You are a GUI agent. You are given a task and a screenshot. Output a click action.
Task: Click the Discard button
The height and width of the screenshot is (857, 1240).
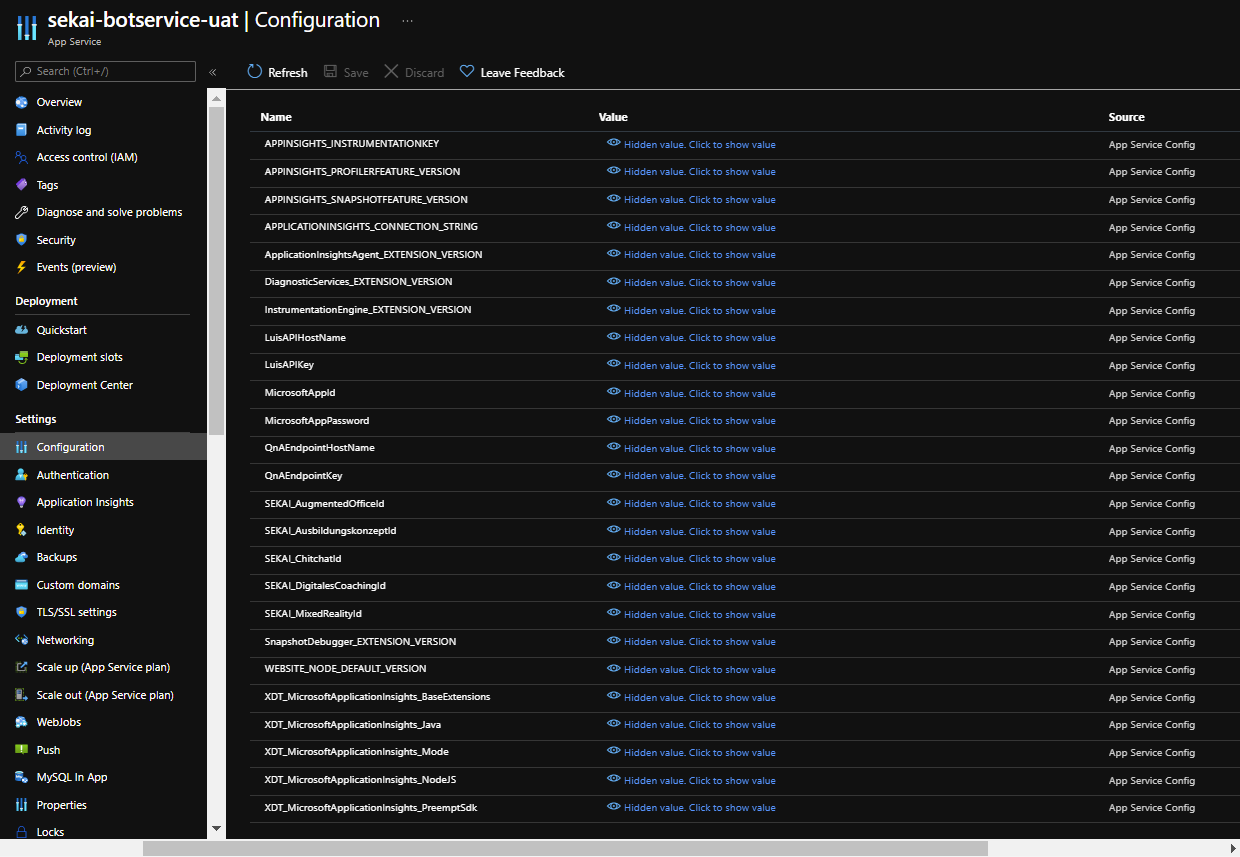[x=413, y=71]
